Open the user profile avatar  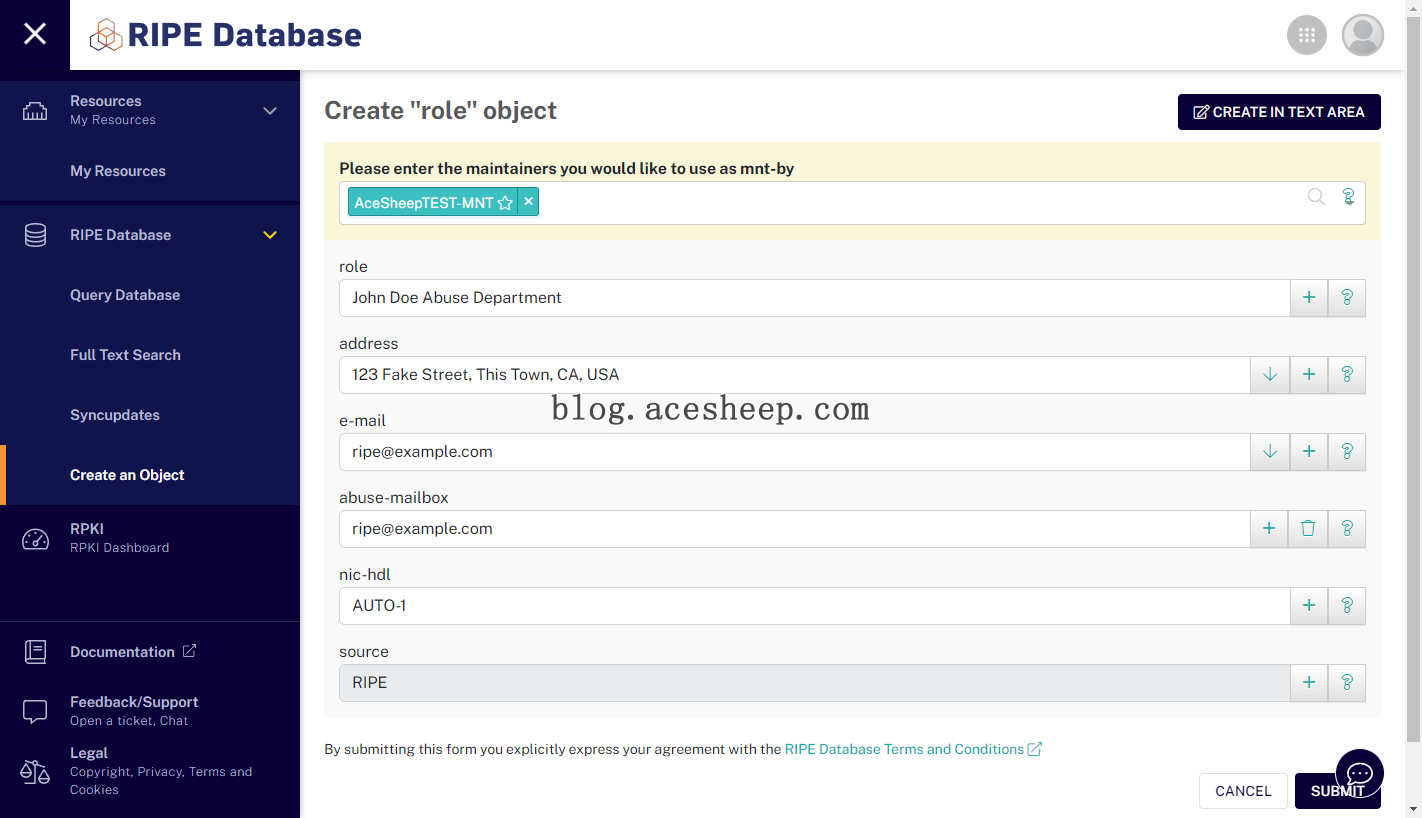tap(1362, 35)
